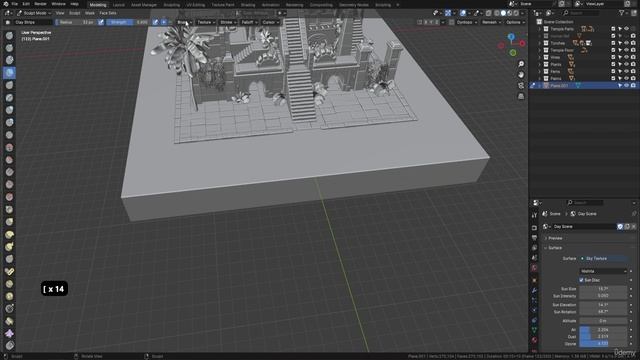This screenshot has height=360, width=640.
Task: Toggle the camera view icon
Action: point(521,85)
